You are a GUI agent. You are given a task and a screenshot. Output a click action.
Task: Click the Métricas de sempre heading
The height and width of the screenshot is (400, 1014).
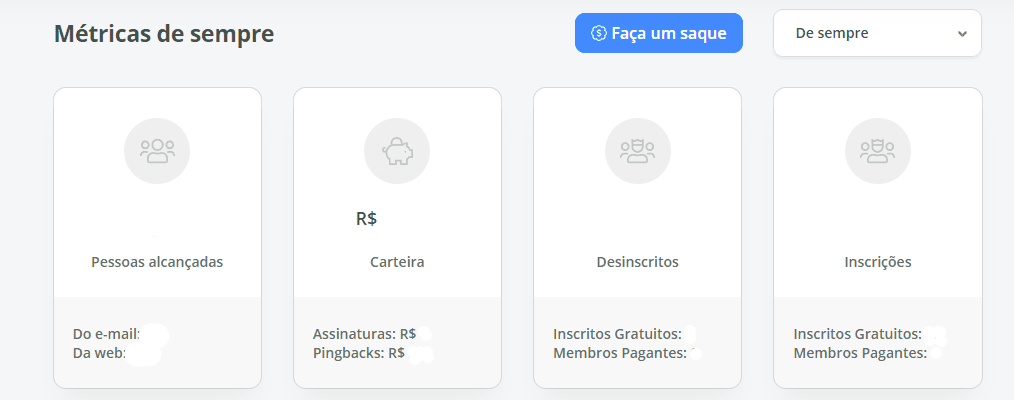(x=163, y=34)
